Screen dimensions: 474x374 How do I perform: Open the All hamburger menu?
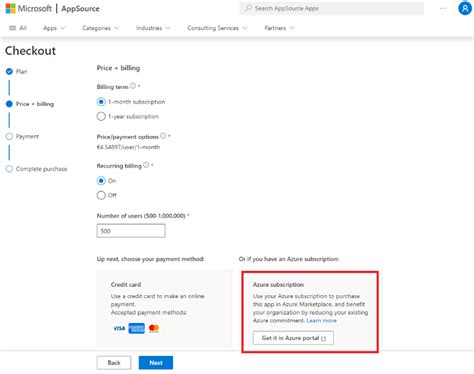click(18, 28)
